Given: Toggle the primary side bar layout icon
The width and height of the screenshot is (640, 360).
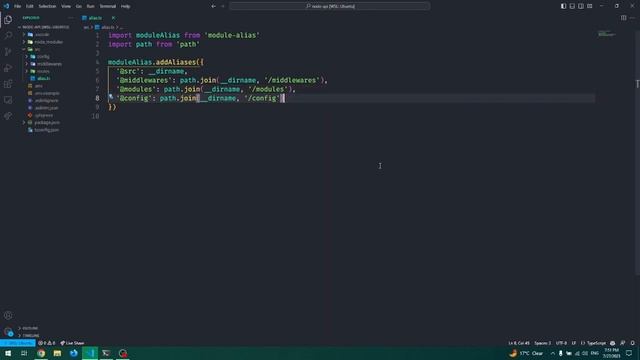Looking at the screenshot, I should tap(563, 6).
